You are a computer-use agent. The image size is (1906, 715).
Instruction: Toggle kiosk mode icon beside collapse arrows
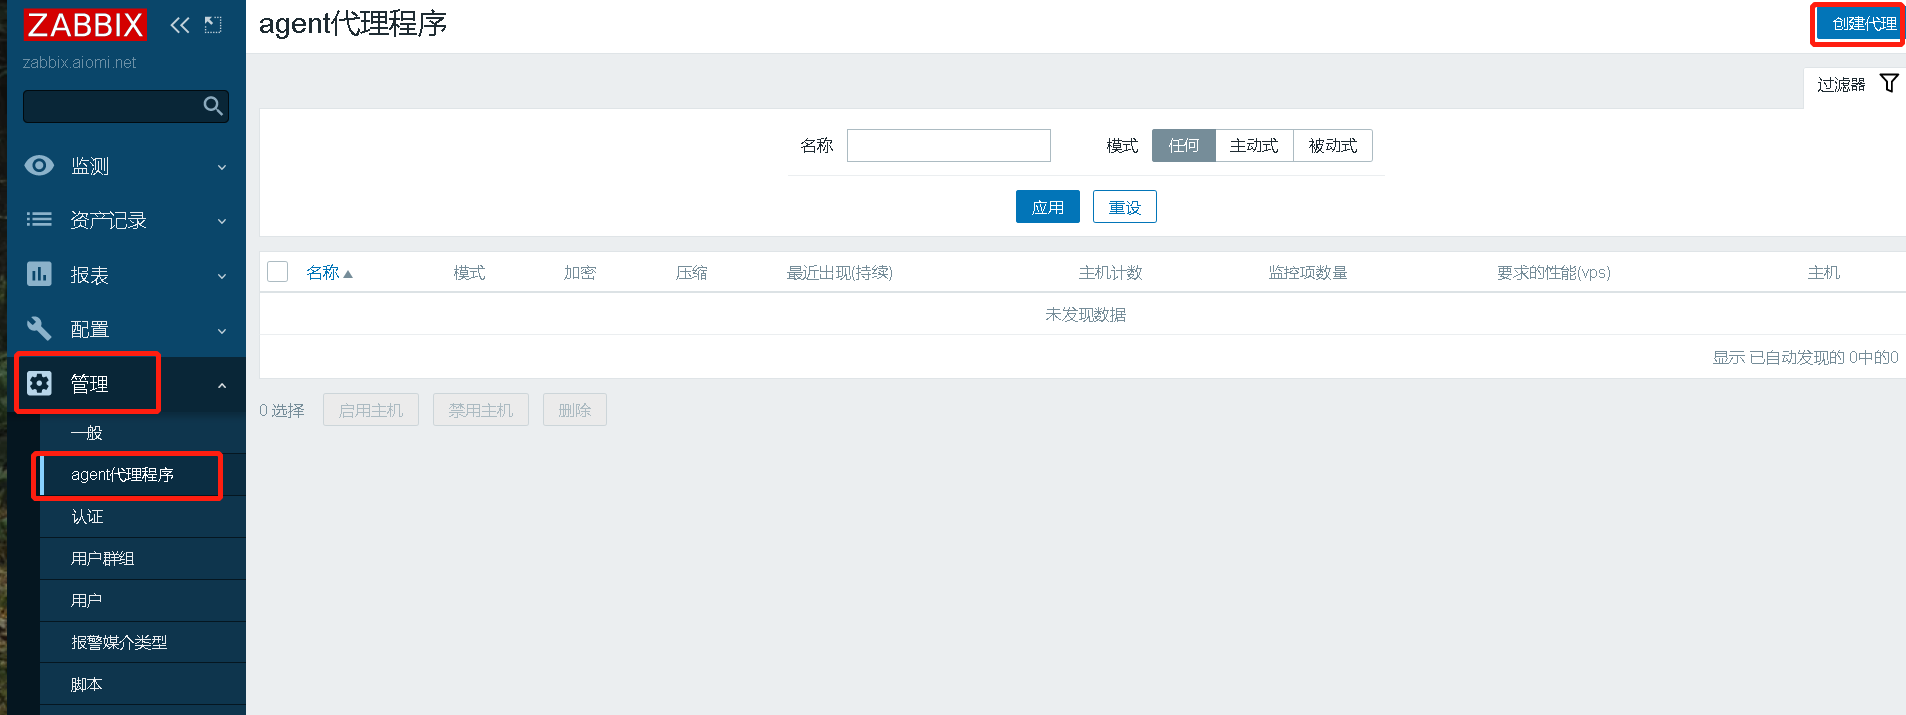coord(213,25)
